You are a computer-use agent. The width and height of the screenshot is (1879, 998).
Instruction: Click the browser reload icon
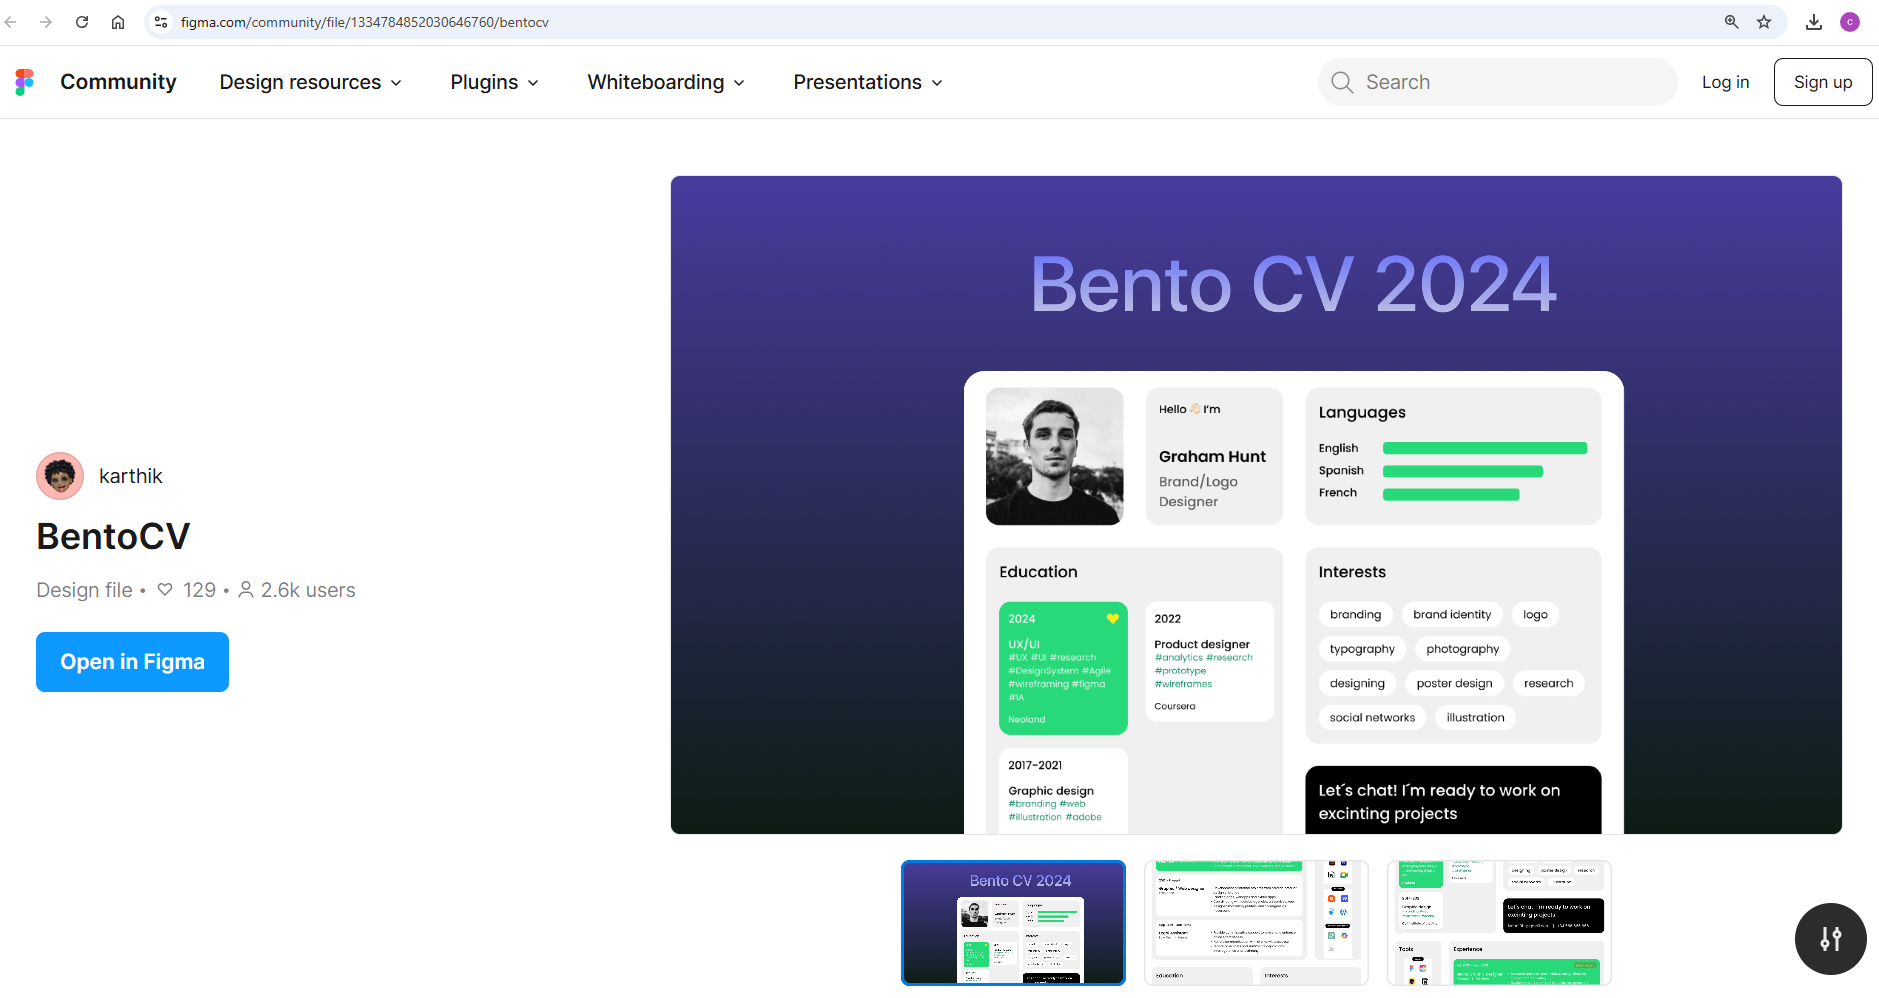coord(82,22)
